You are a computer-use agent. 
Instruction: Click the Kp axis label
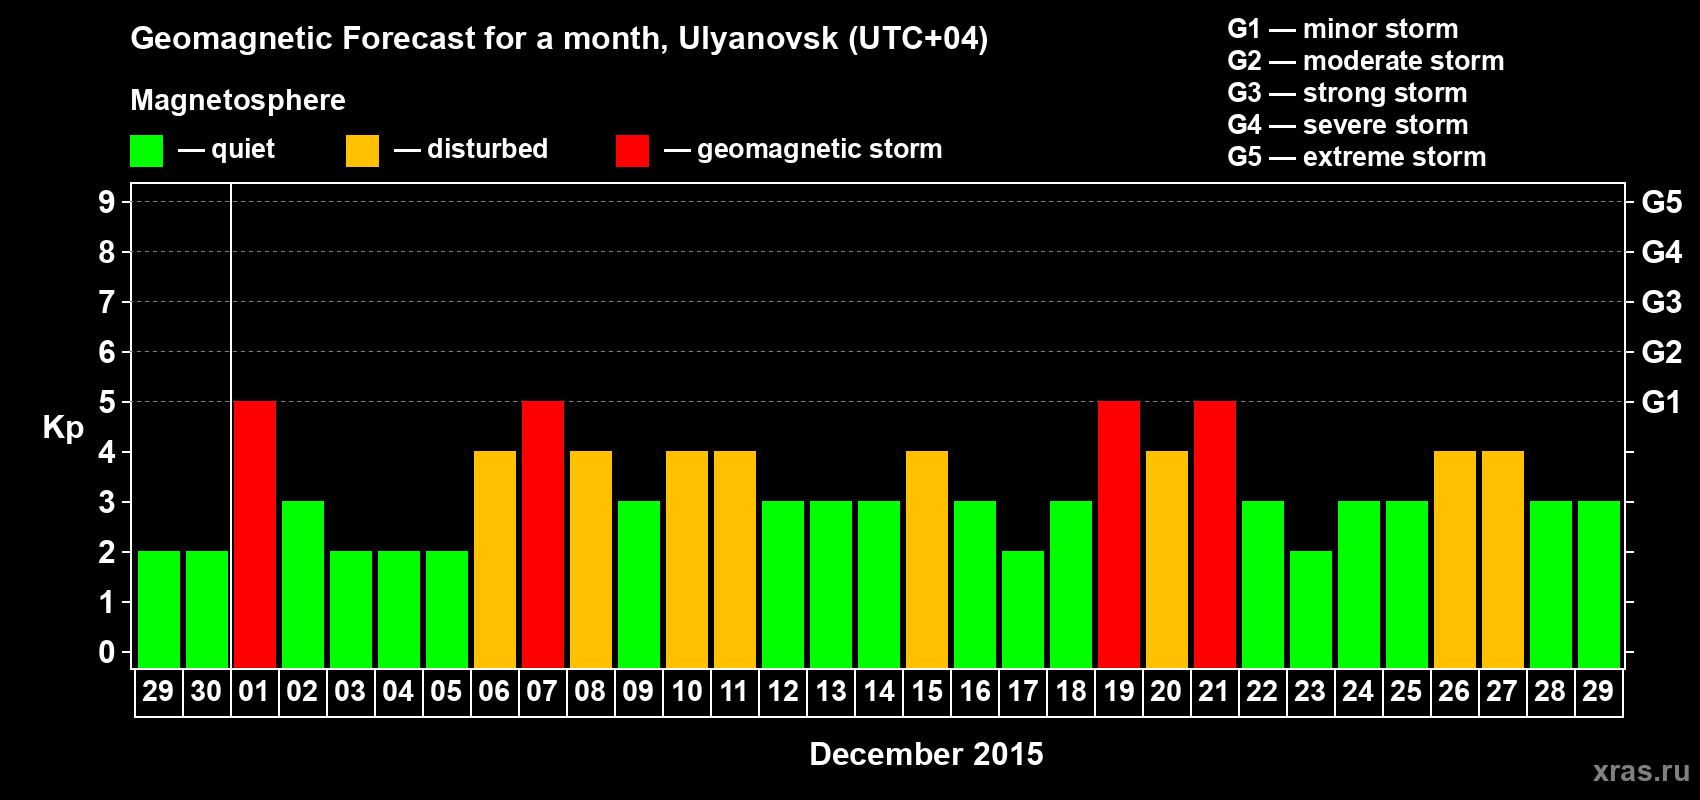click(63, 428)
